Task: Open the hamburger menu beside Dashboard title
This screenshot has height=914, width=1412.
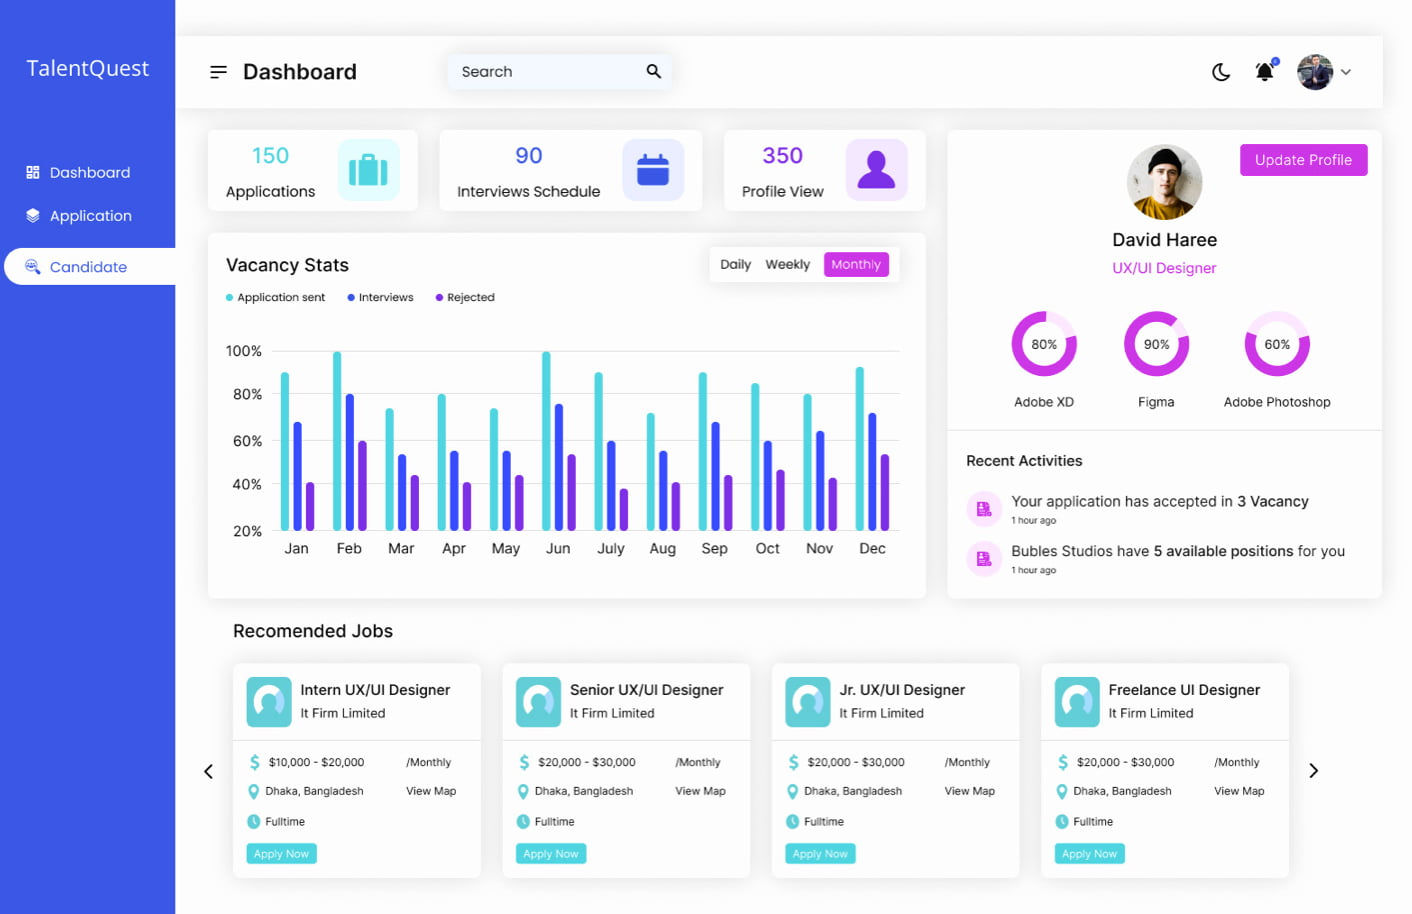Action: [x=218, y=71]
